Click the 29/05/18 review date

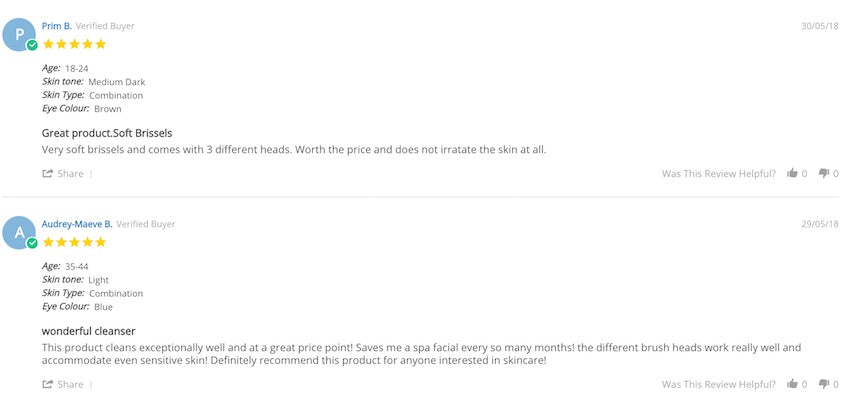tap(820, 224)
